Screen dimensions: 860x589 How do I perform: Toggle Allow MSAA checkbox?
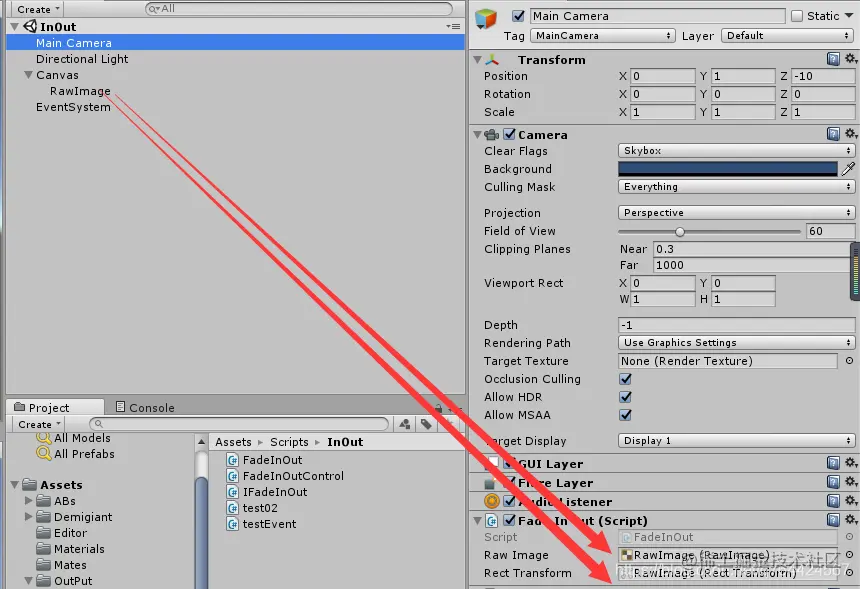(625, 415)
